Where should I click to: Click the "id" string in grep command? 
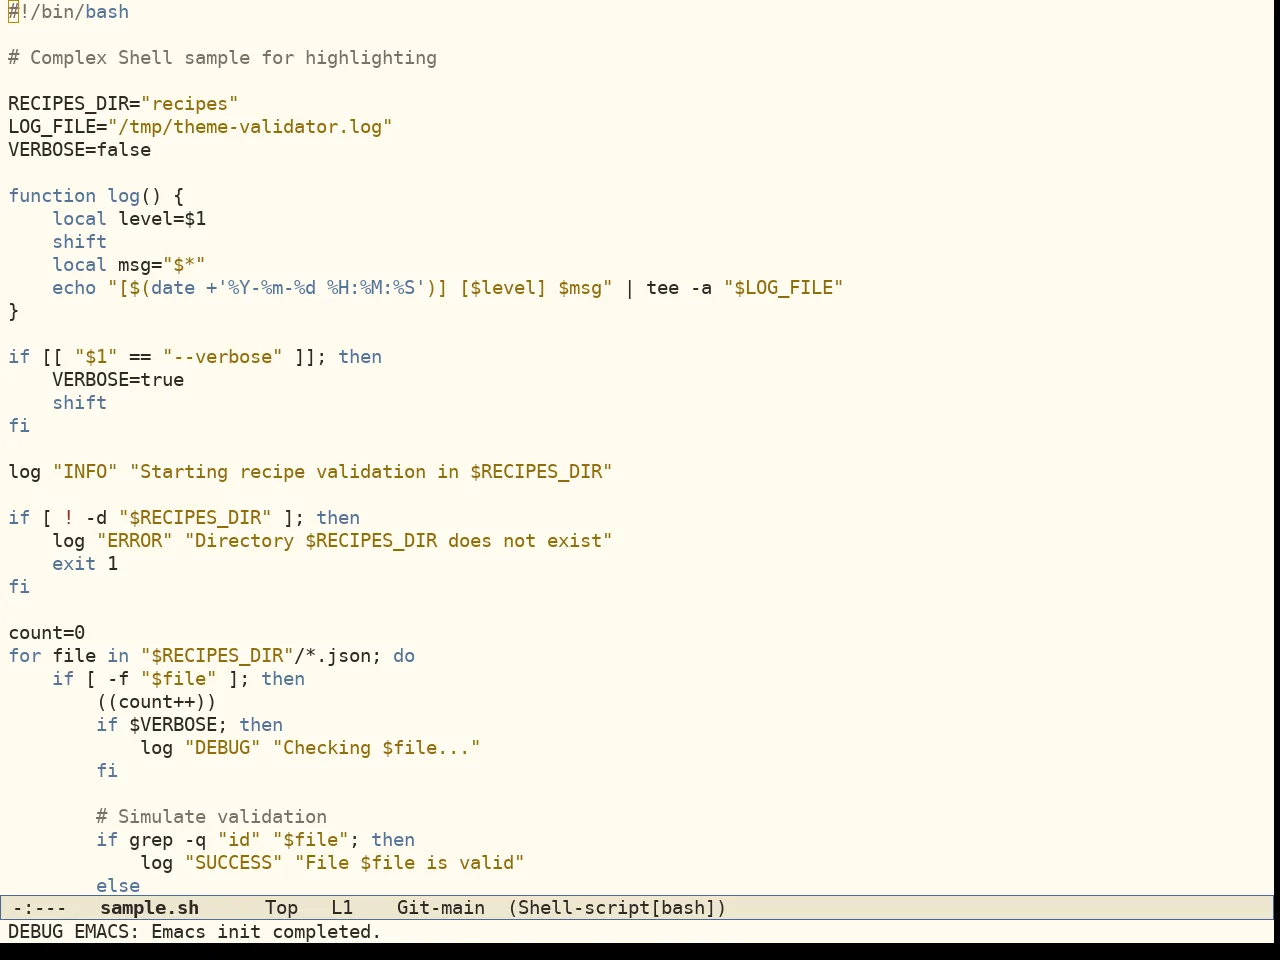[239, 840]
